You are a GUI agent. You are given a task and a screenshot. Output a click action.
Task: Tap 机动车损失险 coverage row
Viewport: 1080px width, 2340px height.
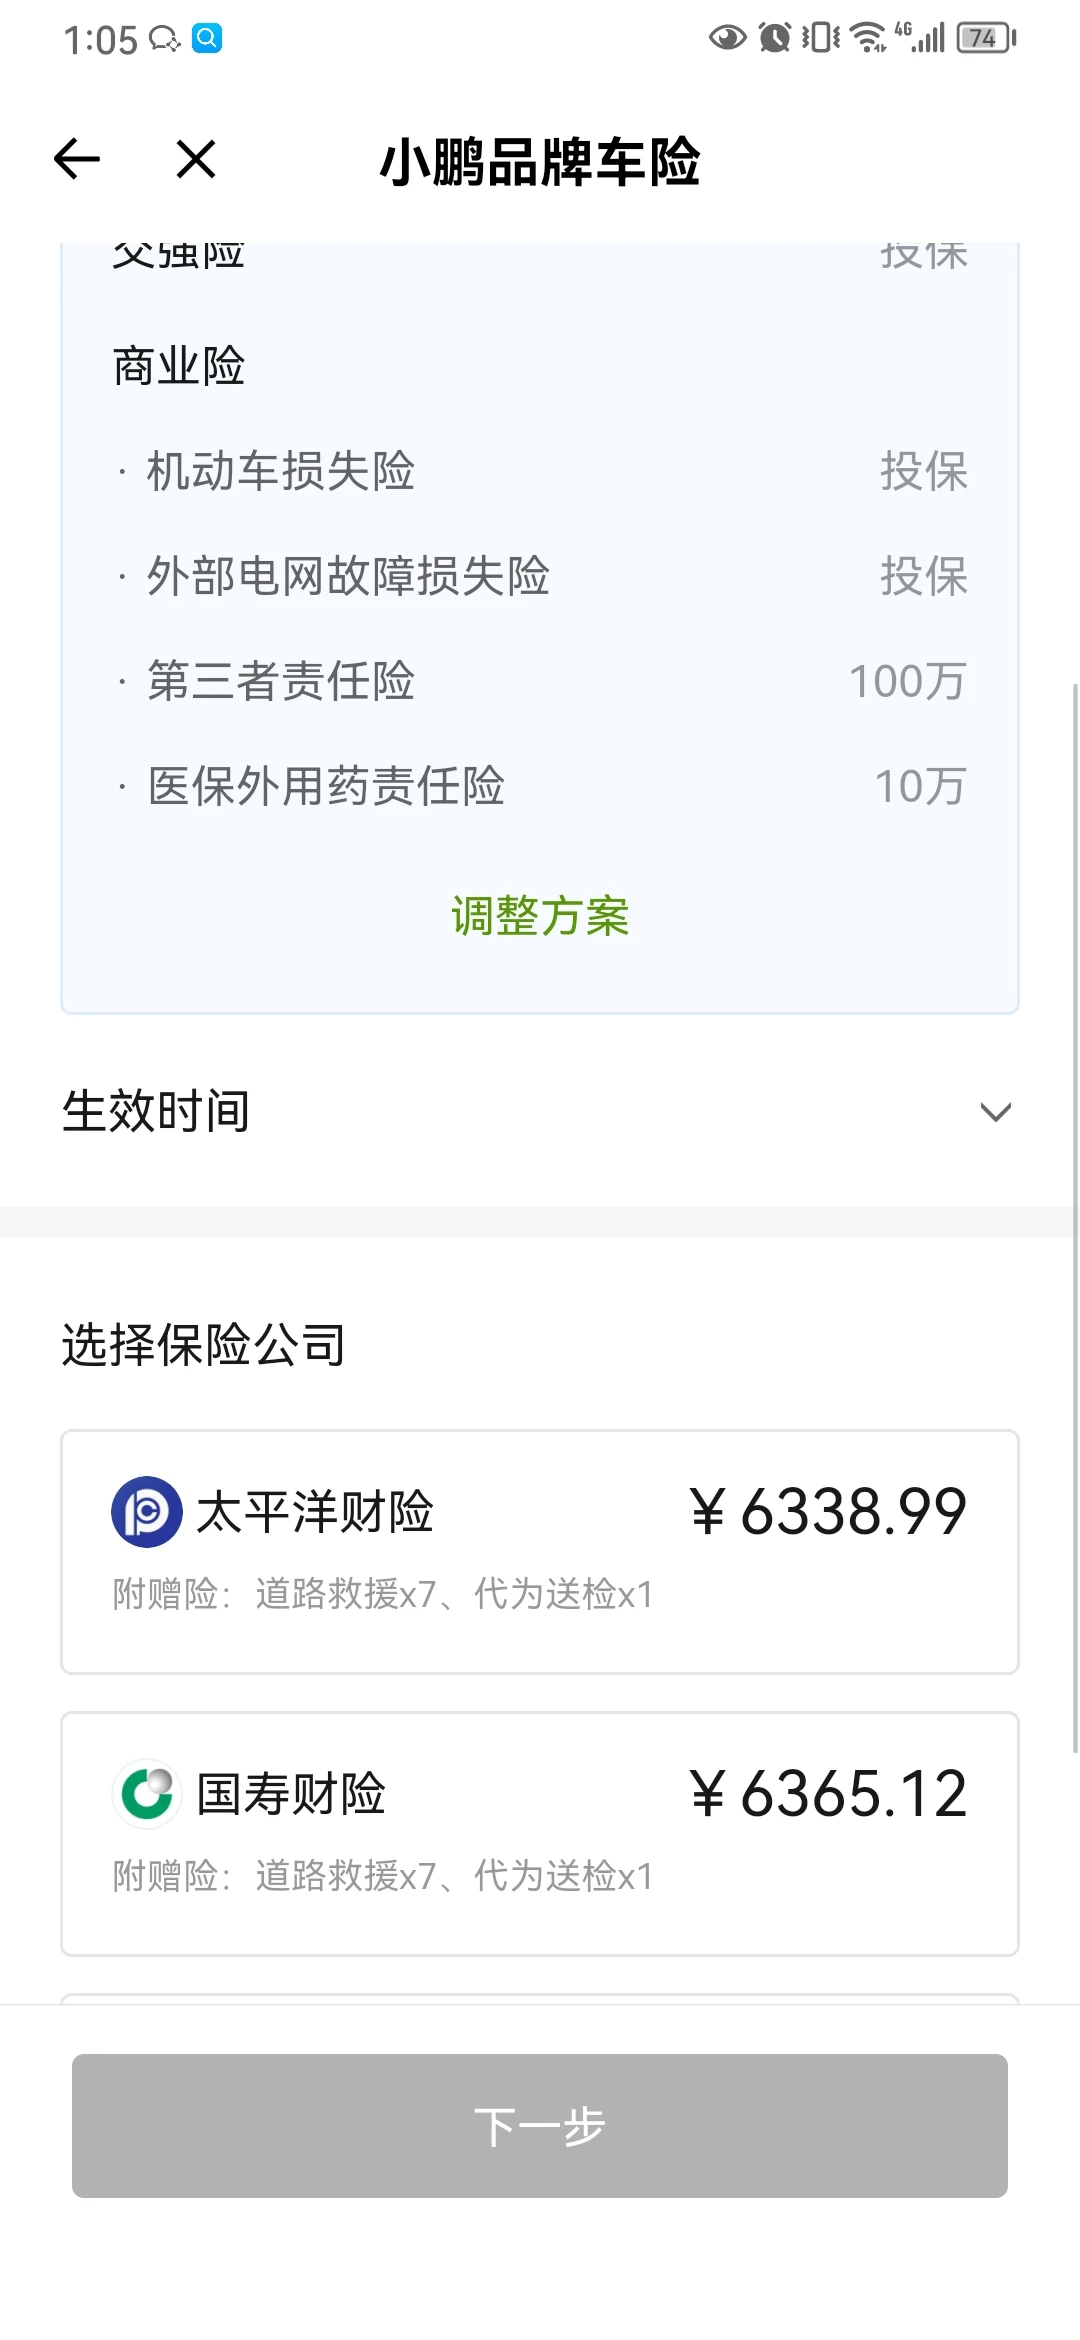point(540,471)
